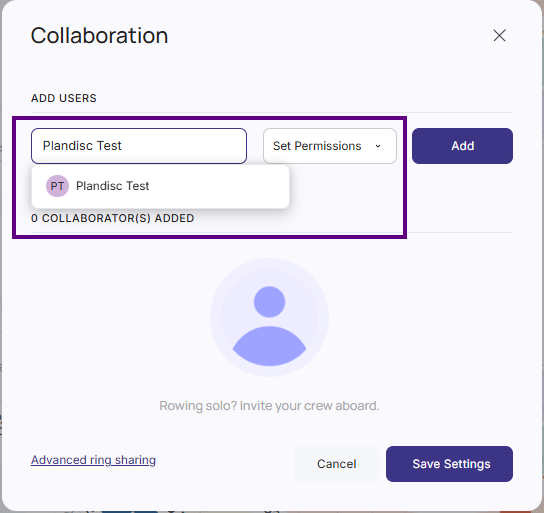Click the Collaboration dialog heading

point(99,35)
